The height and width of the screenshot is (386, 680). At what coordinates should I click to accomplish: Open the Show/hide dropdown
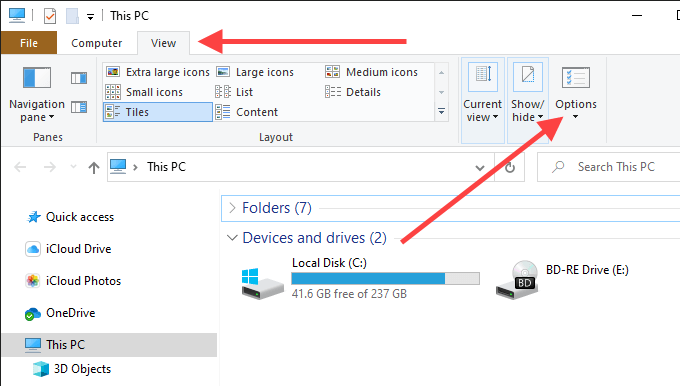click(x=528, y=100)
